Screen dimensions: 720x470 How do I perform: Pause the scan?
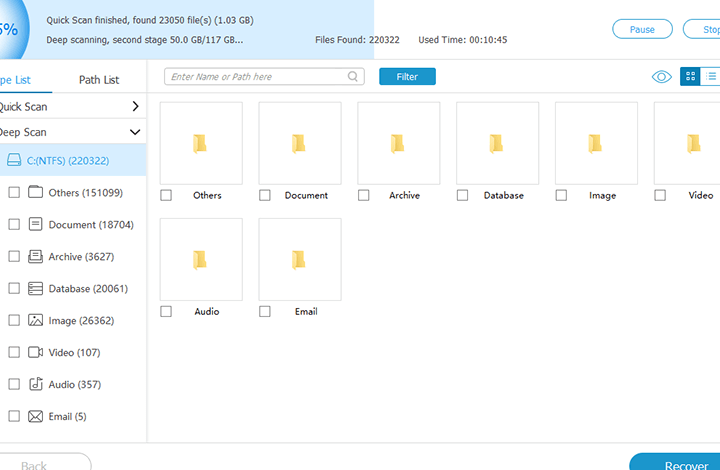coord(642,29)
